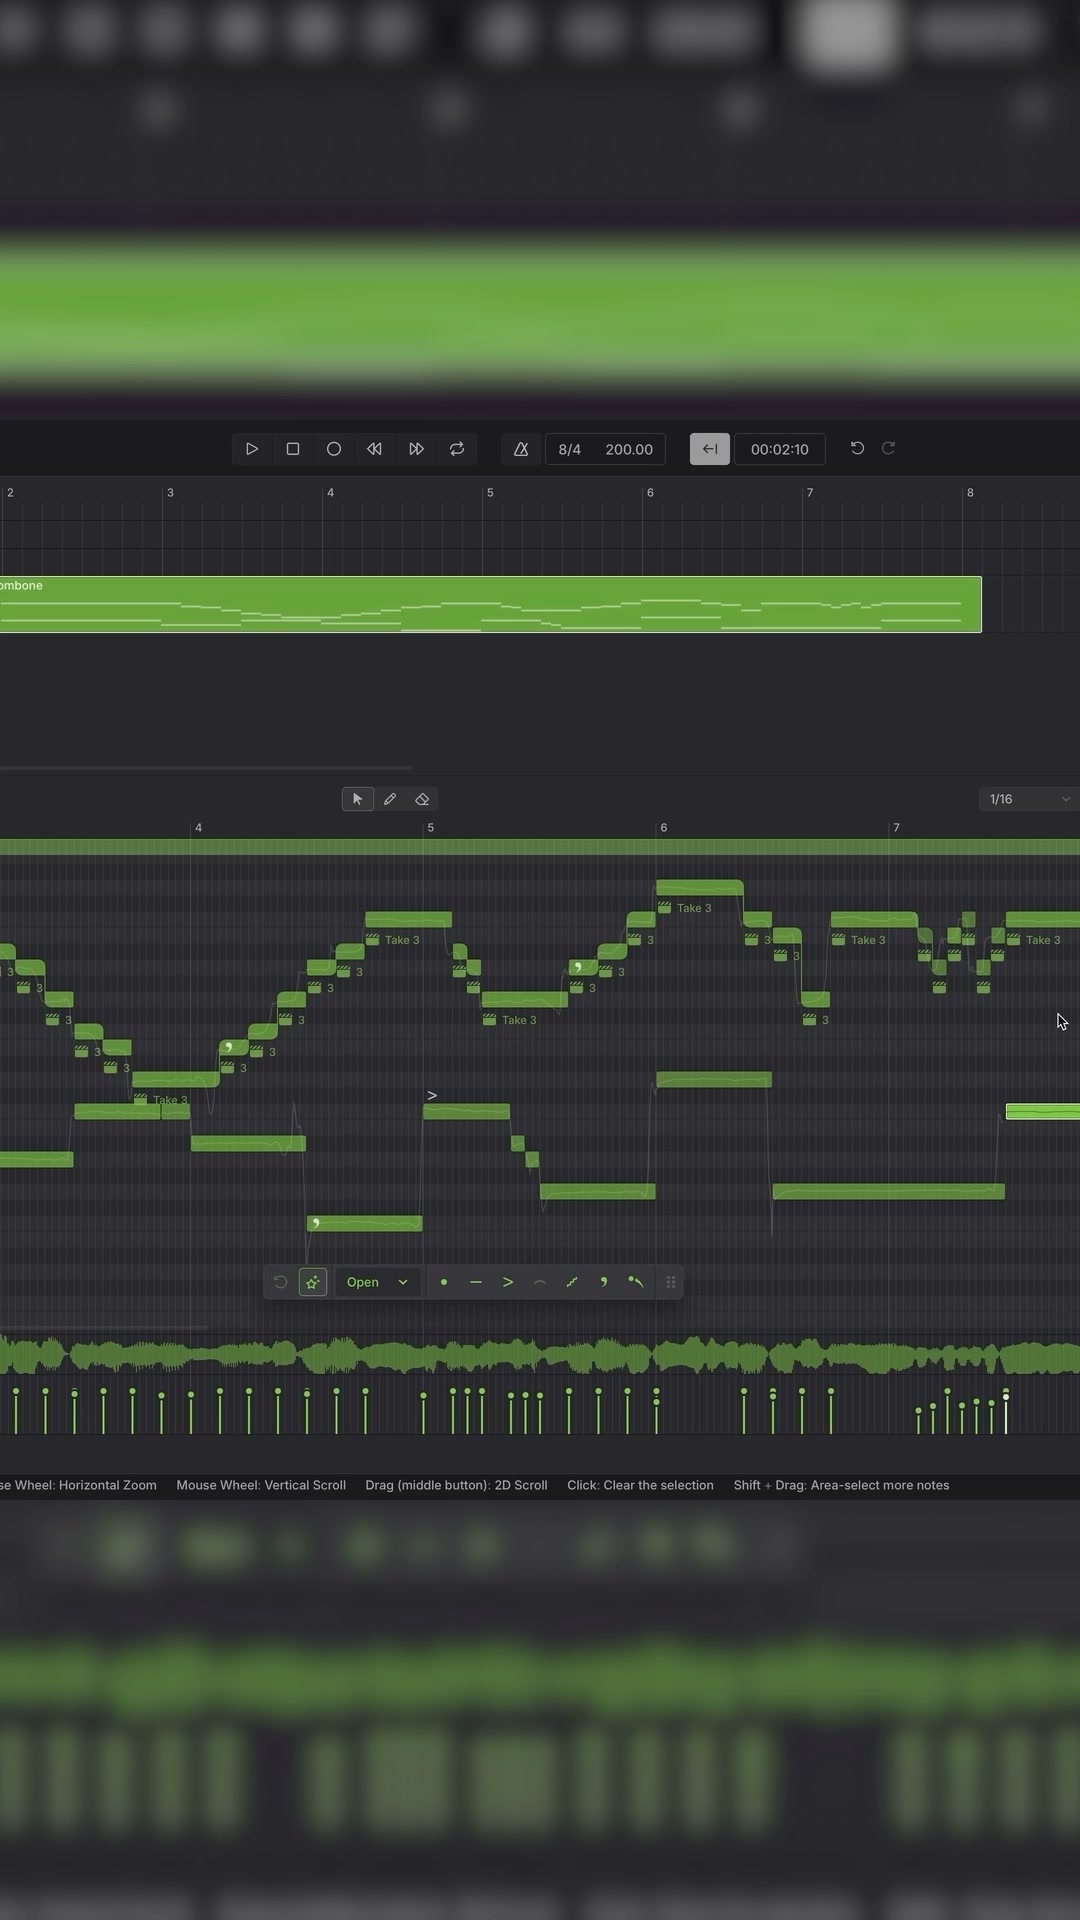
Task: Apply slur arc articulation
Action: [540, 1282]
